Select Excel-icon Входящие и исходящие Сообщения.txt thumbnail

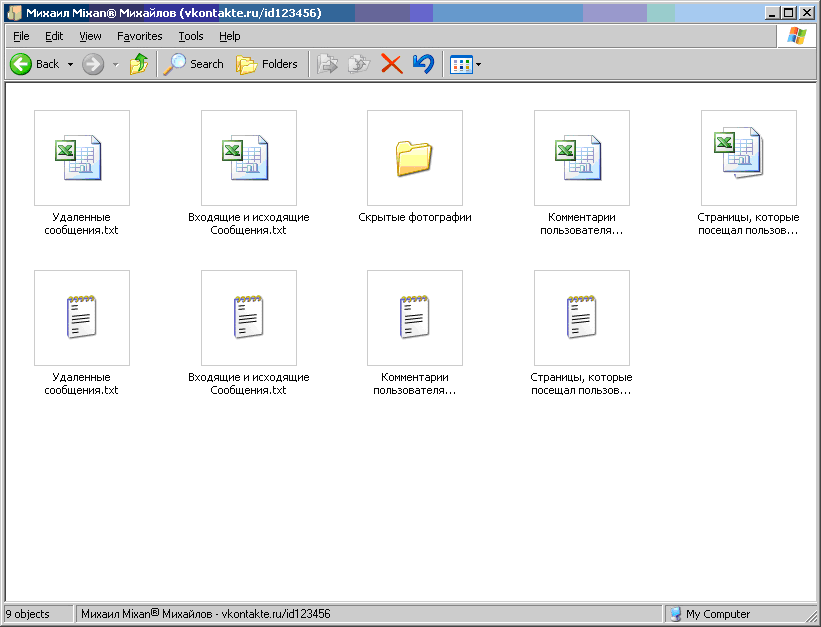click(249, 158)
